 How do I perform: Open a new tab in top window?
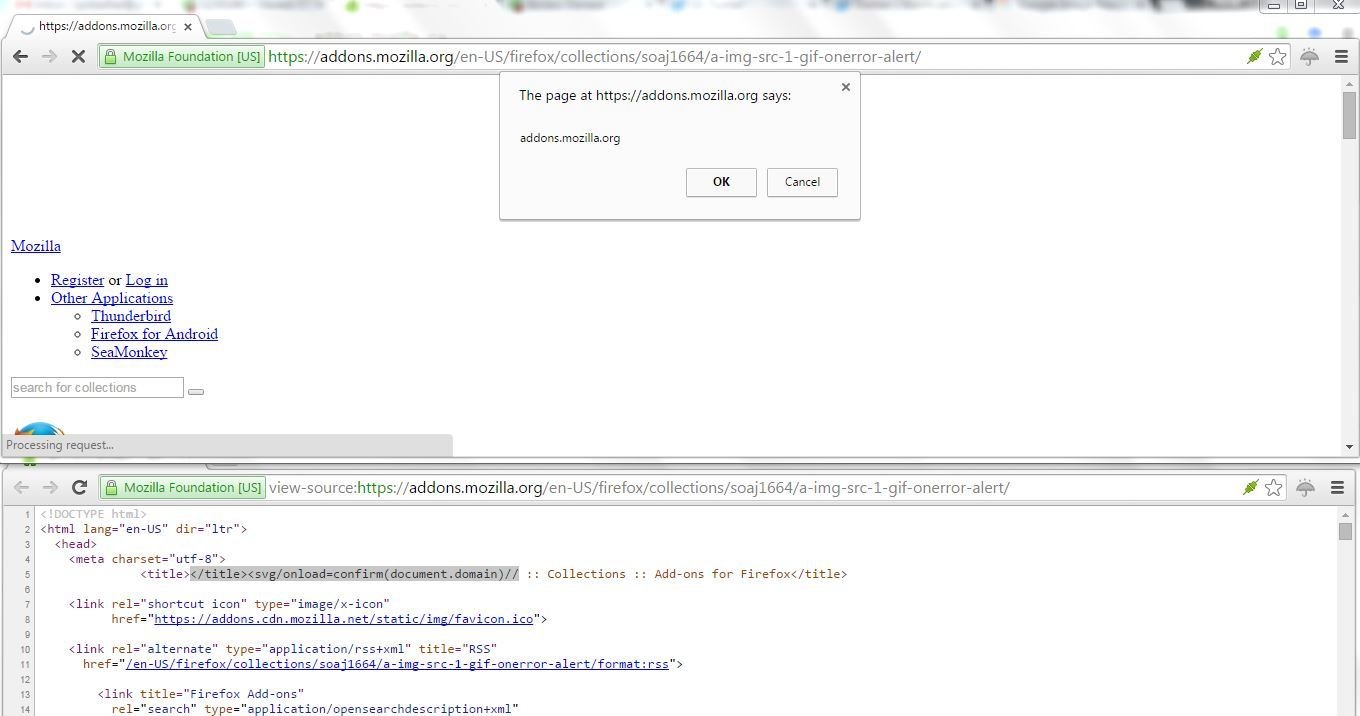(221, 27)
